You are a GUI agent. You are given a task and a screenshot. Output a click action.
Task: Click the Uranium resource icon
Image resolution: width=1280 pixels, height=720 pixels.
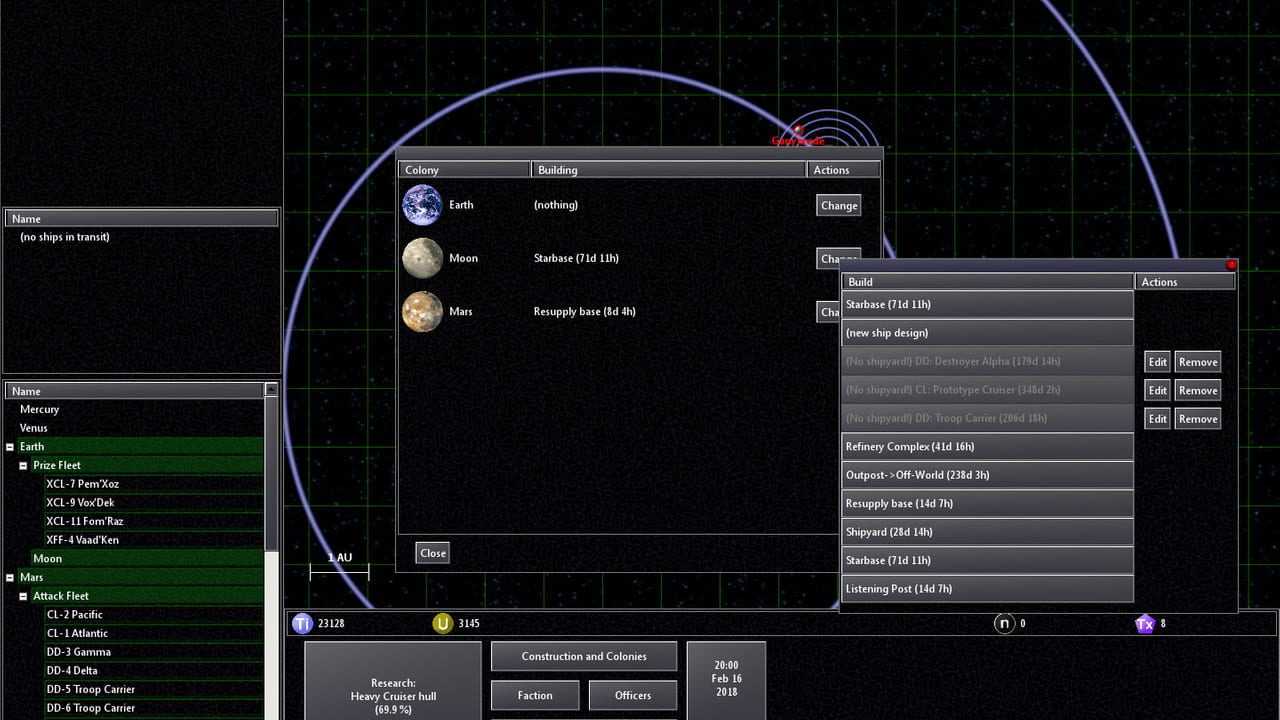[x=442, y=624]
